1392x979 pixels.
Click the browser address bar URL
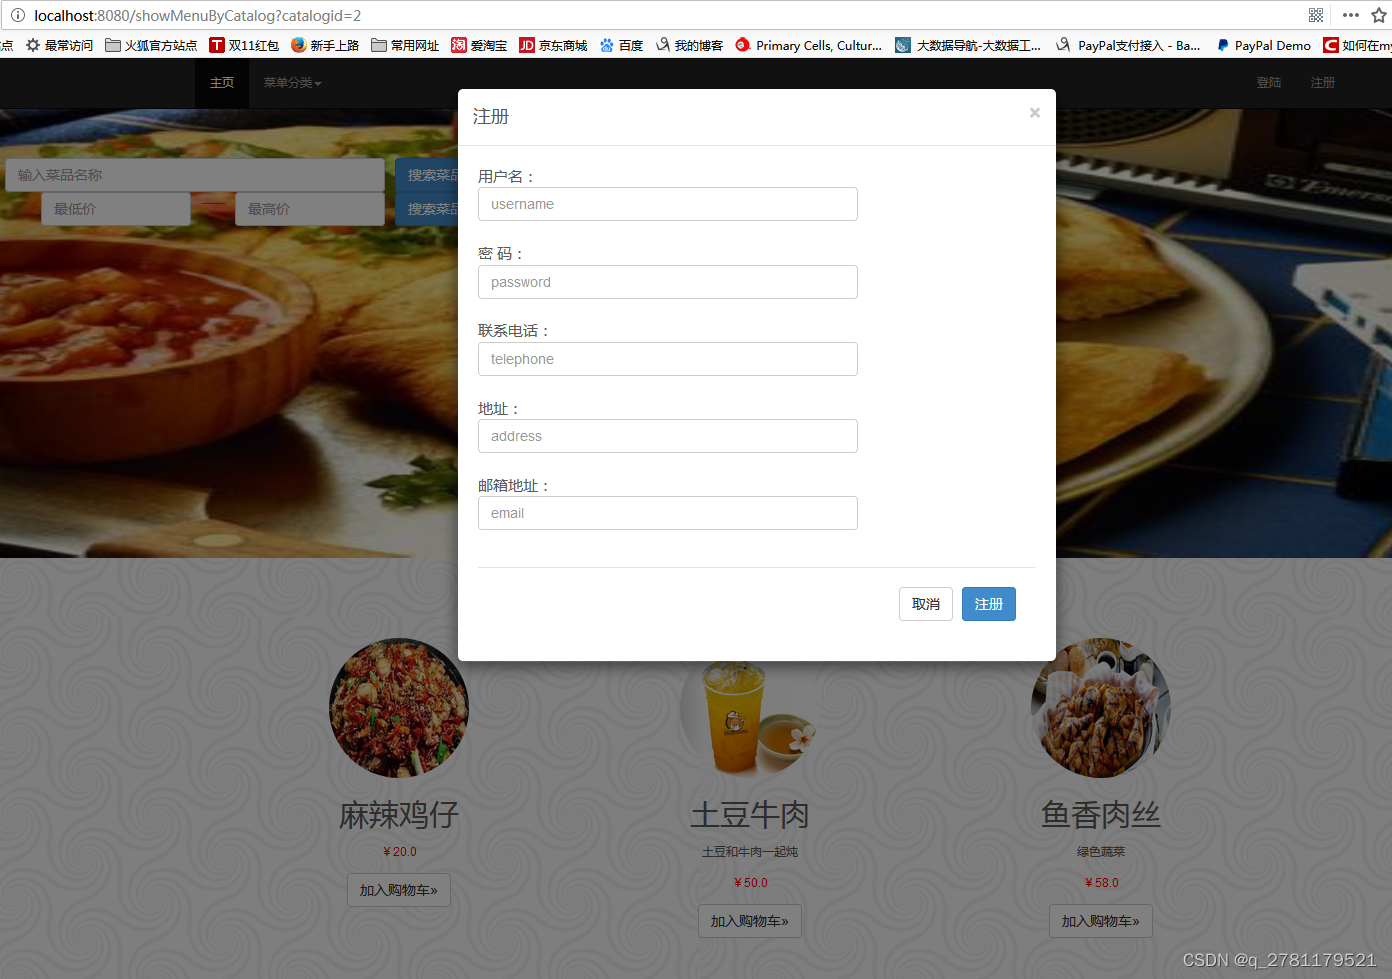pyautogui.click(x=198, y=15)
